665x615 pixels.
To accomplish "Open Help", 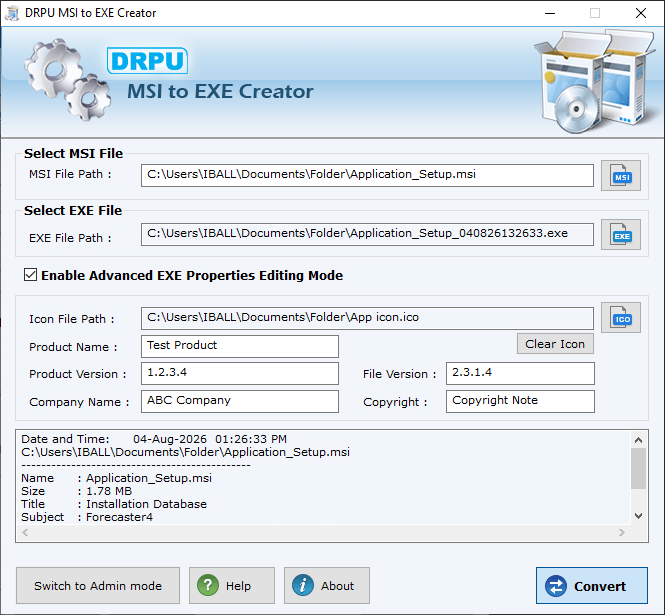I will (232, 586).
